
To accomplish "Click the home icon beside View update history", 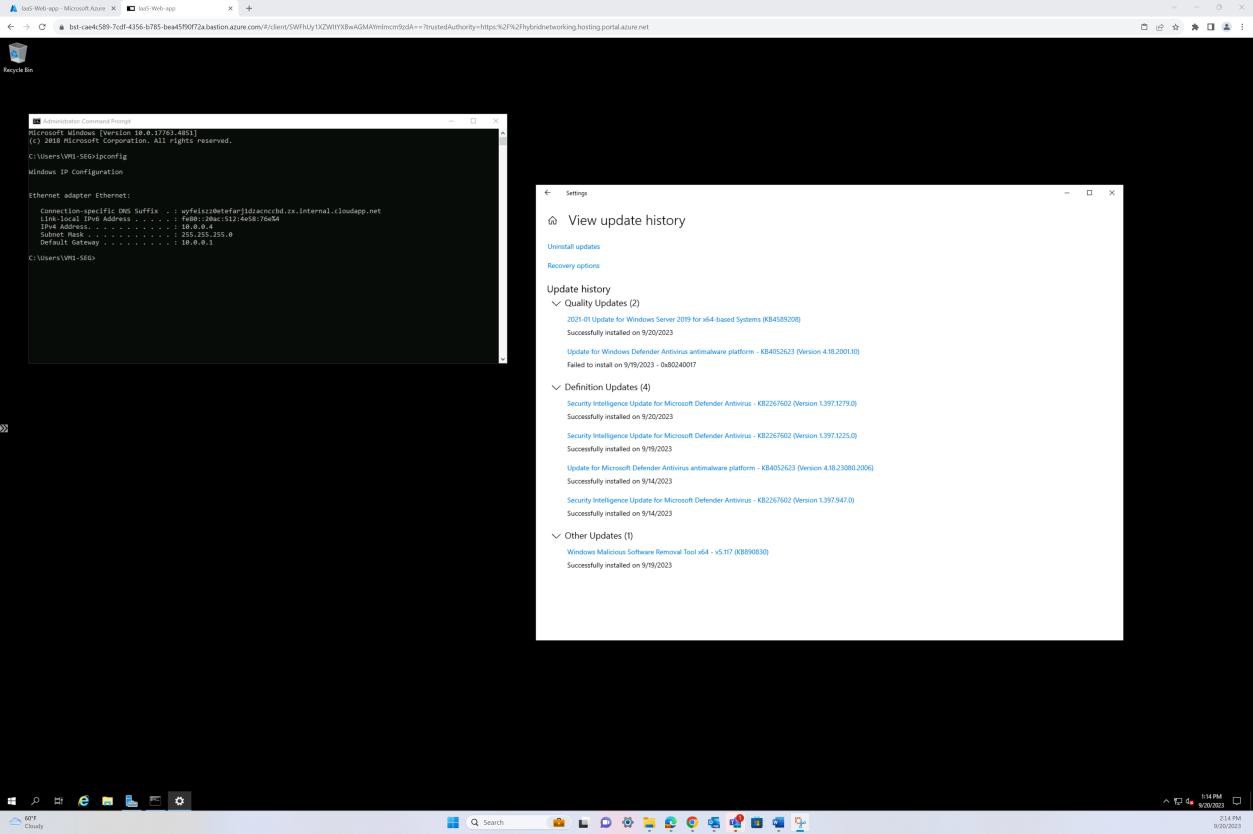I will point(551,220).
